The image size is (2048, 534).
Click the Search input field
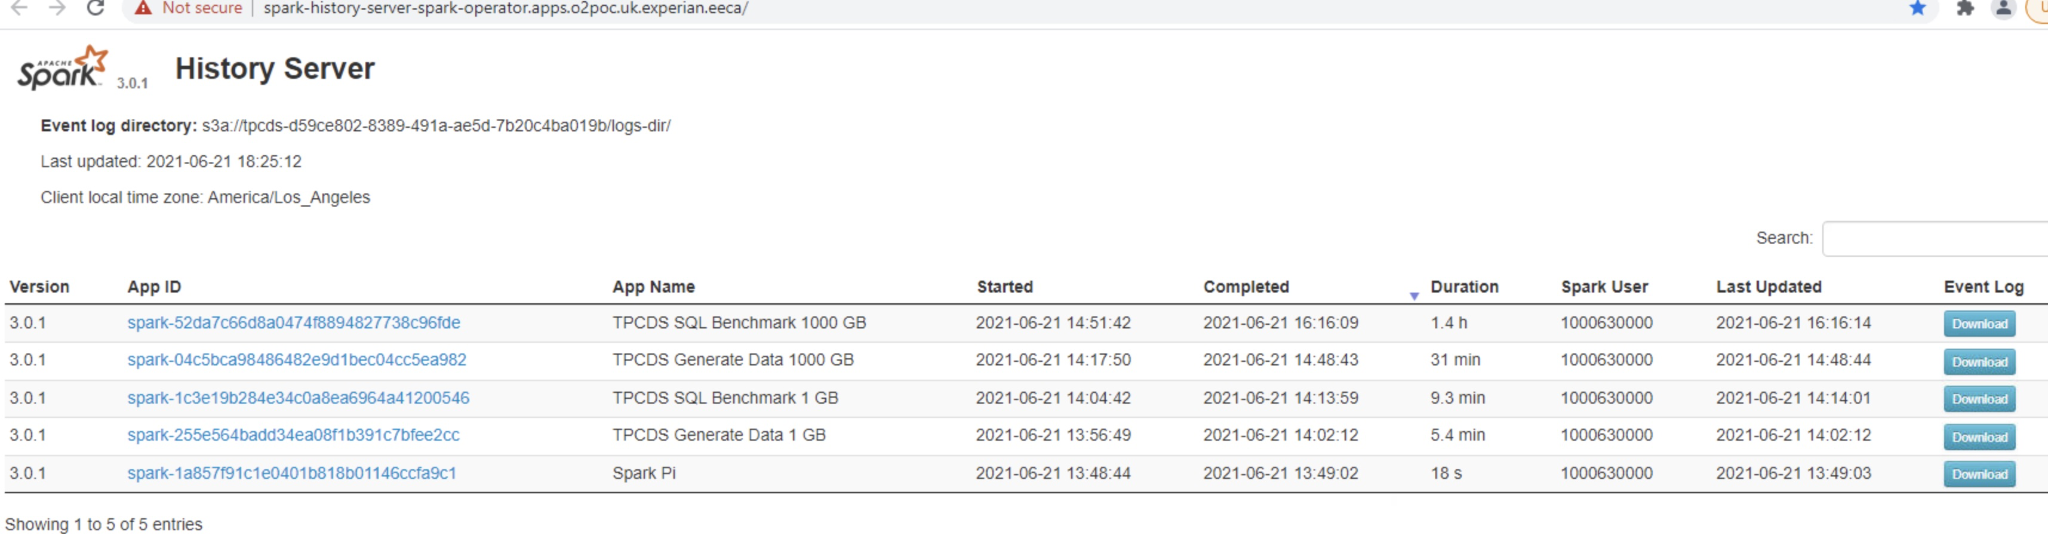point(1934,239)
